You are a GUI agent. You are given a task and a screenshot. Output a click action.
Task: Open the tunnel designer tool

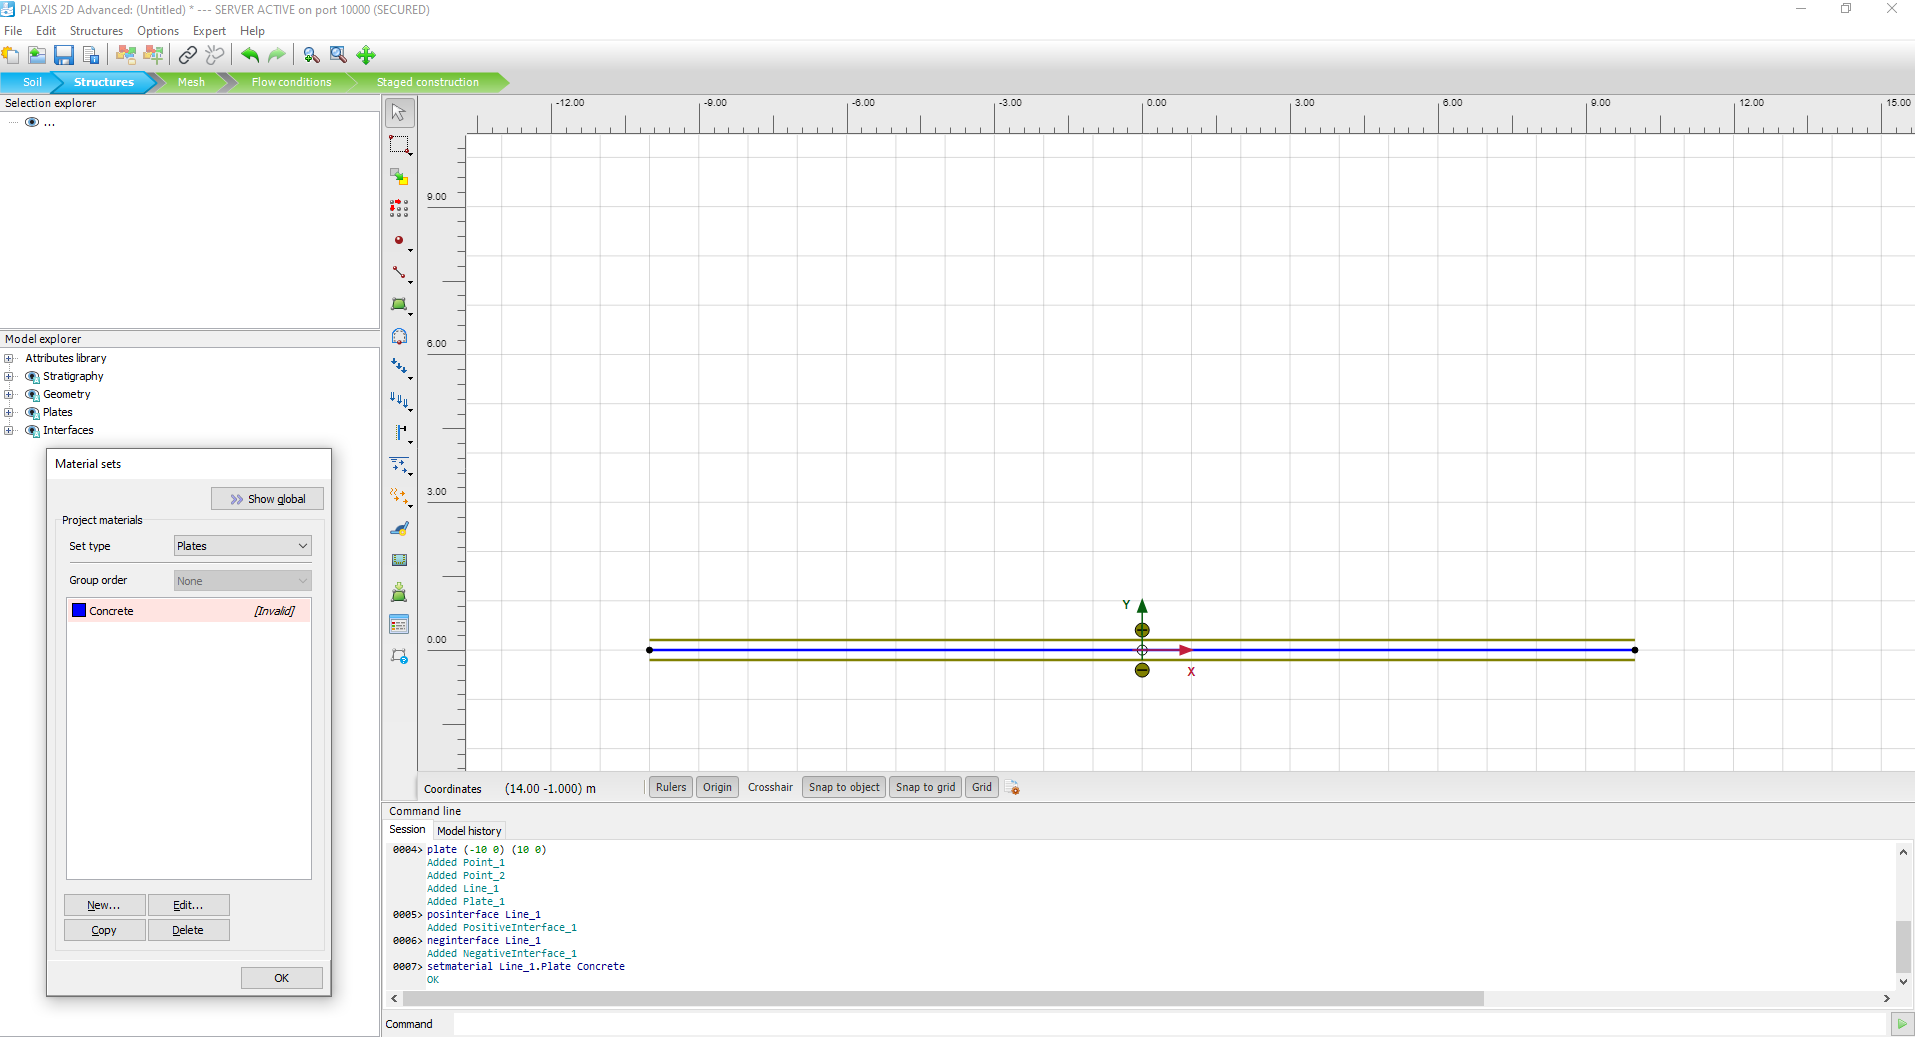(x=399, y=337)
